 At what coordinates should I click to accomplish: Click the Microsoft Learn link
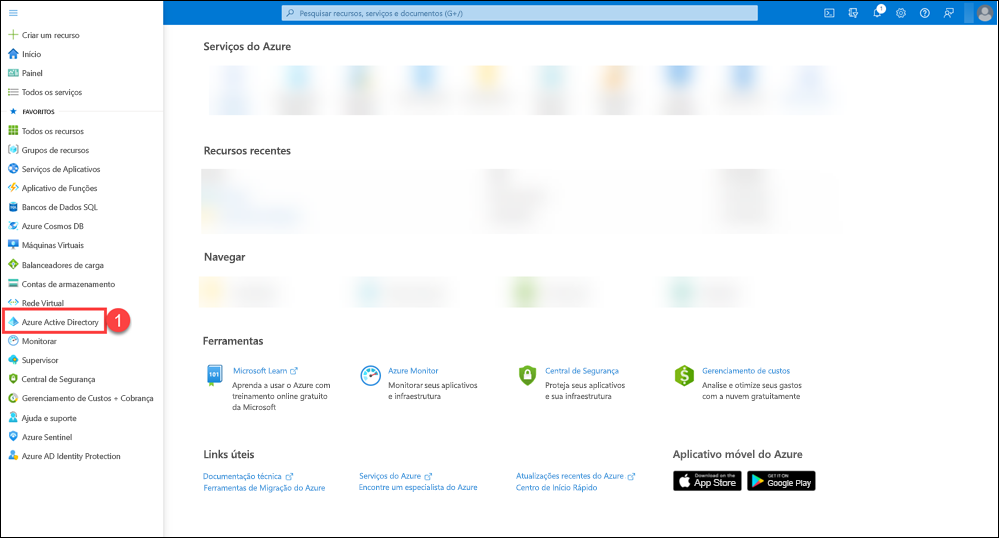click(x=259, y=370)
